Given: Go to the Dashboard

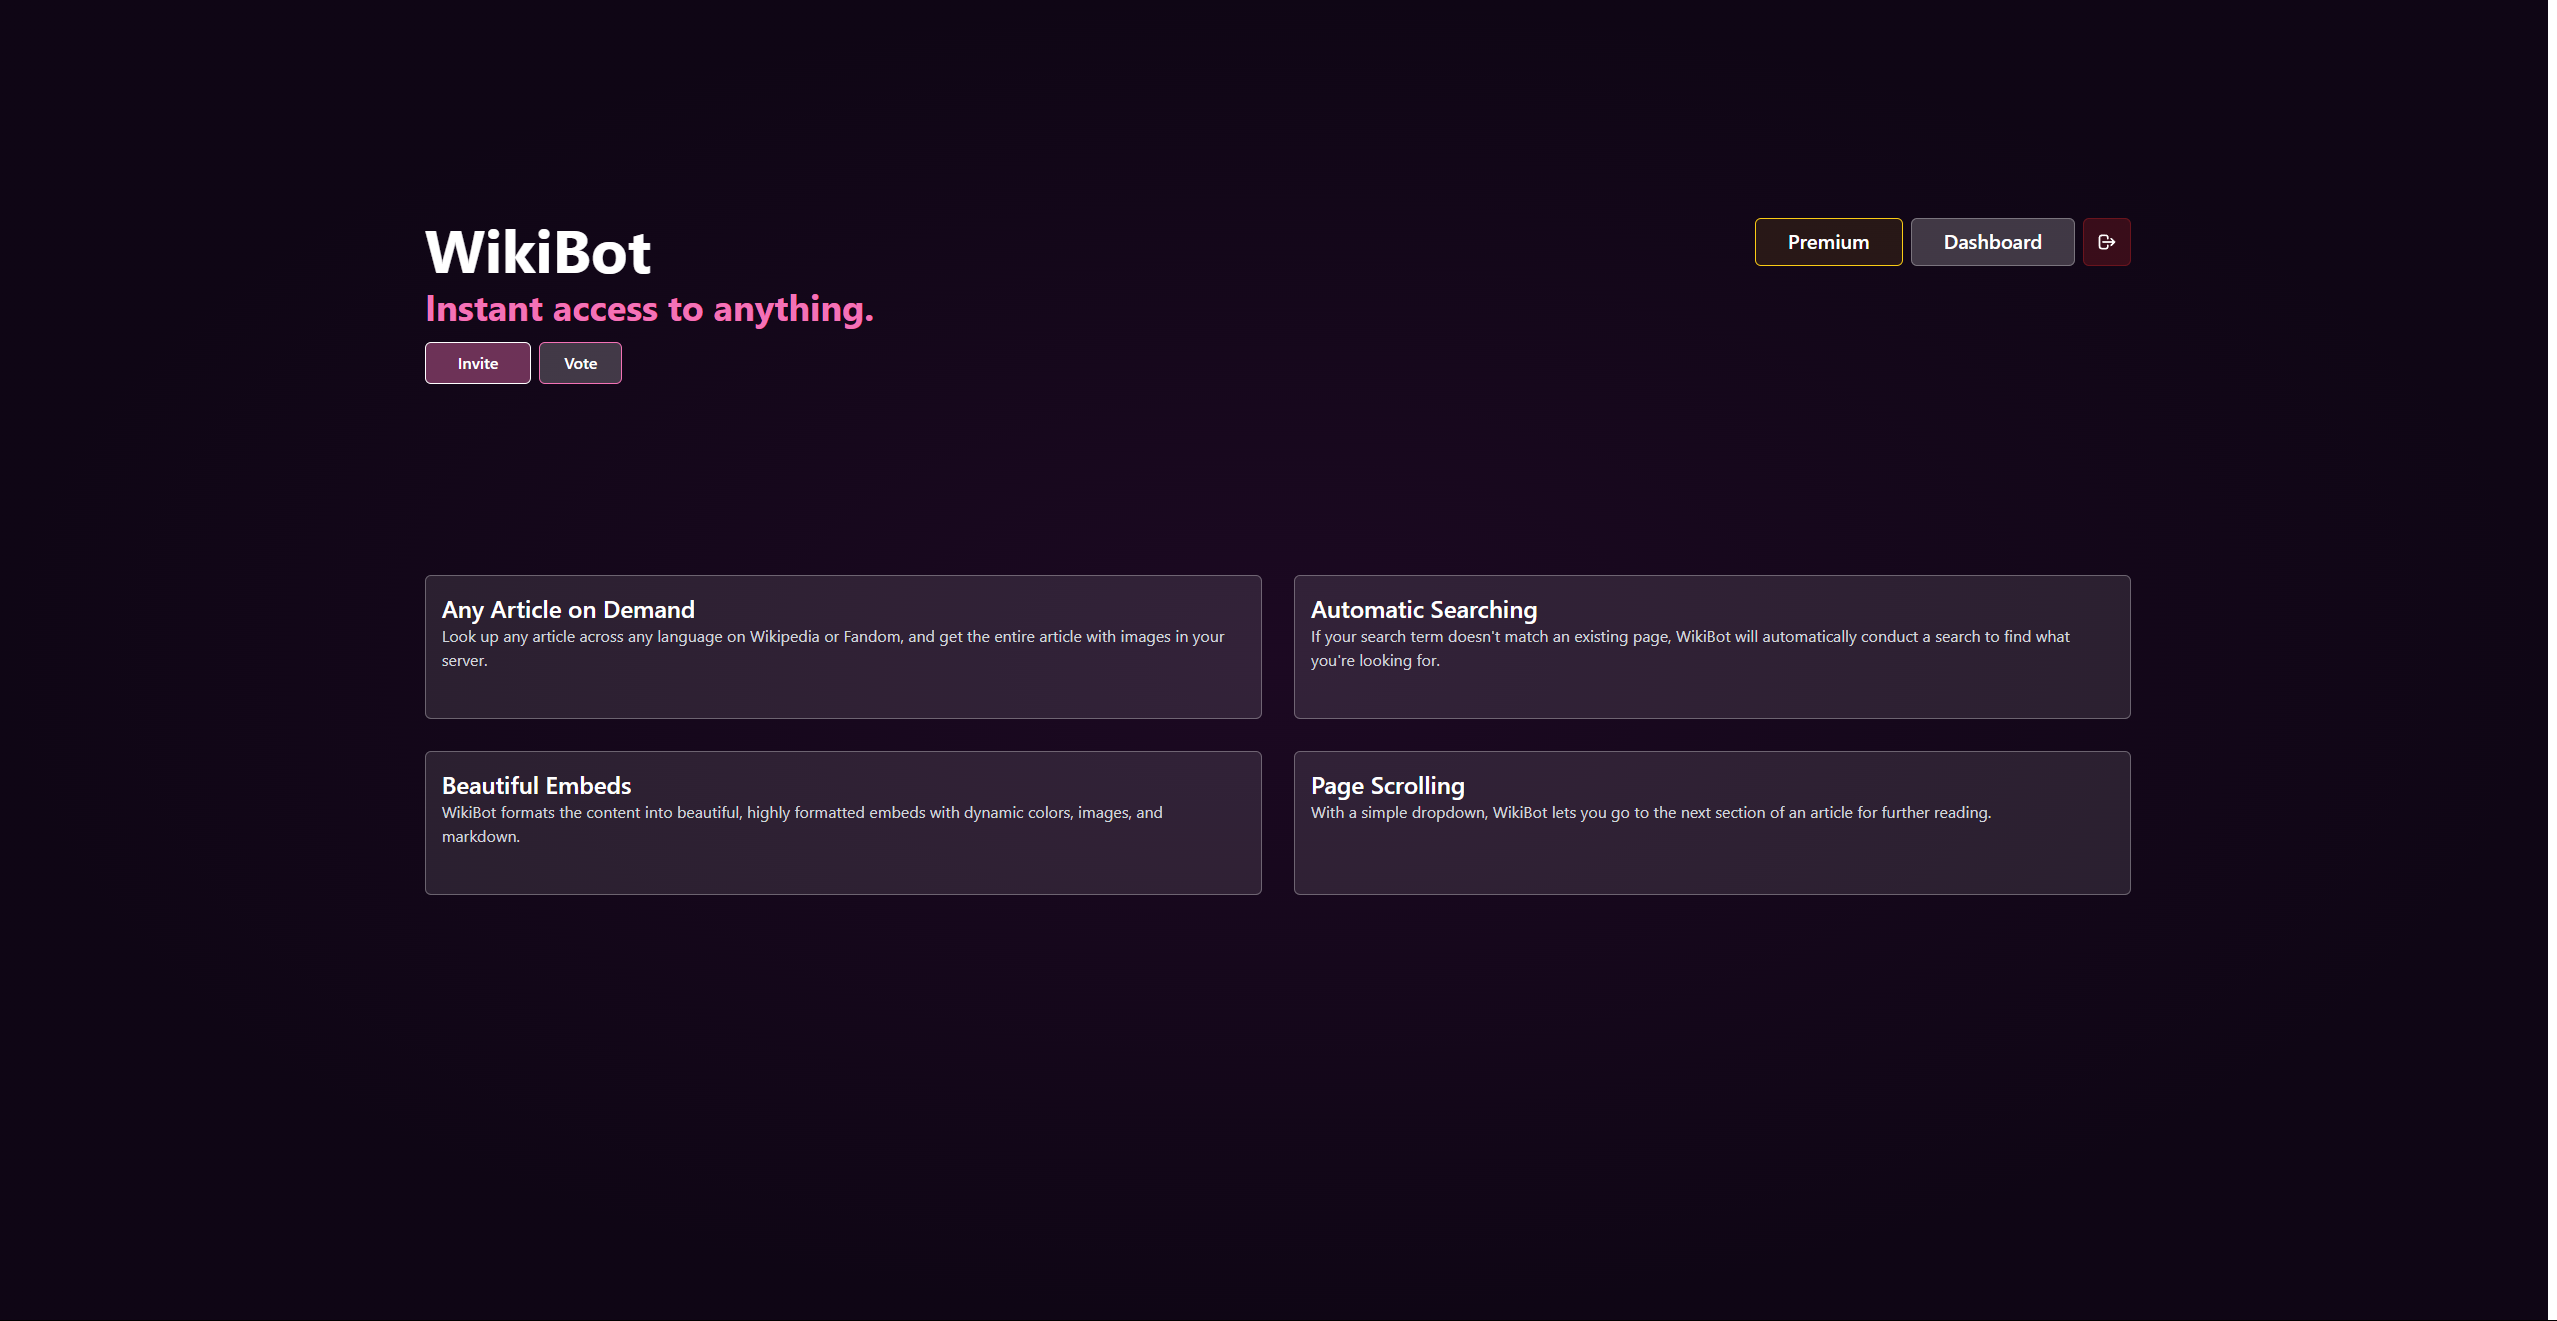Looking at the screenshot, I should [x=1992, y=242].
